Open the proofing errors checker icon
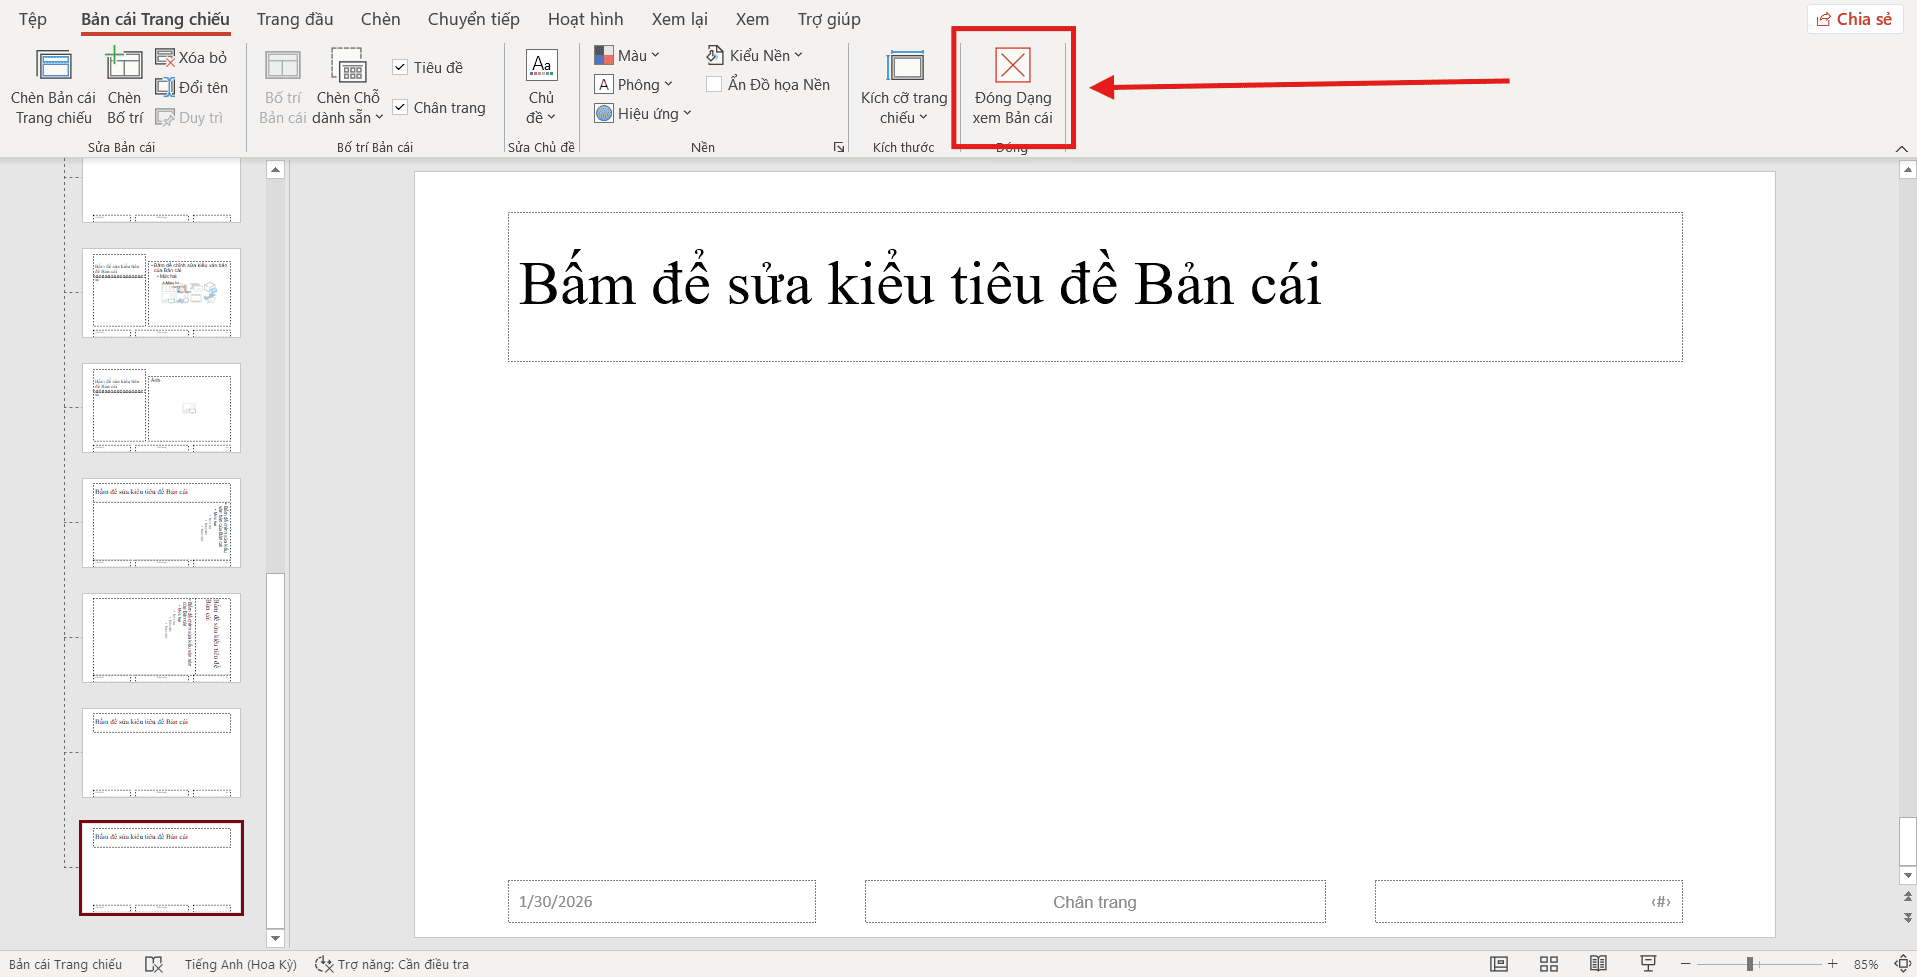This screenshot has width=1917, height=977. point(155,963)
